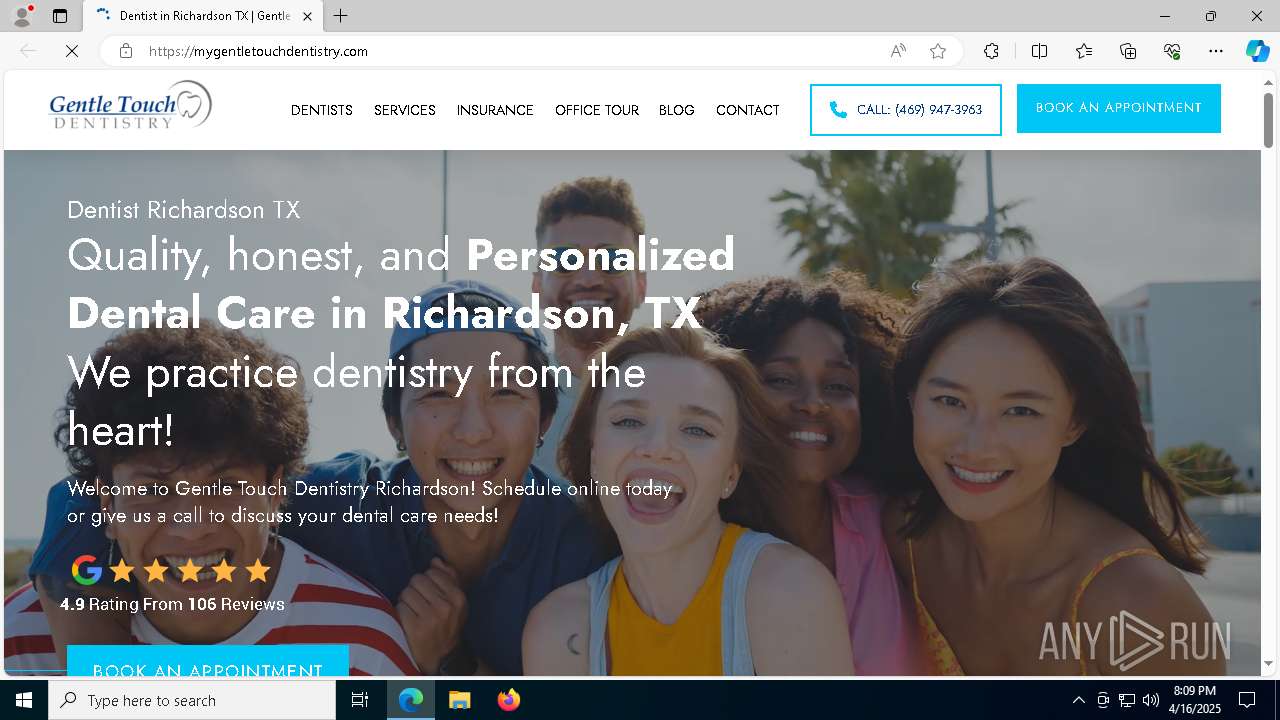Open the tab actions menu icon
1280x720 pixels.
coord(60,16)
